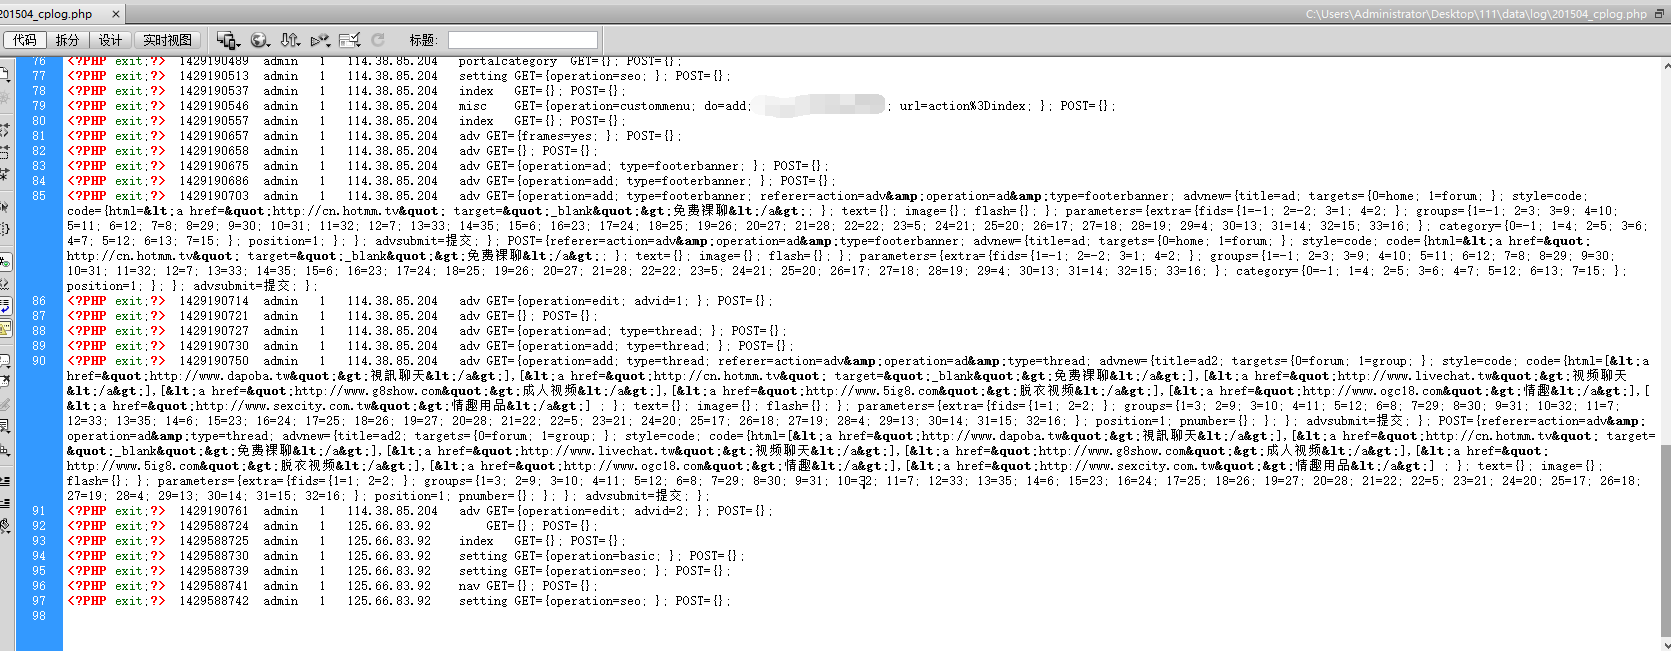Viewport: 1671px width, 651px height.
Task: Click the Move or Convert CSS icon
Action: tap(4, 450)
